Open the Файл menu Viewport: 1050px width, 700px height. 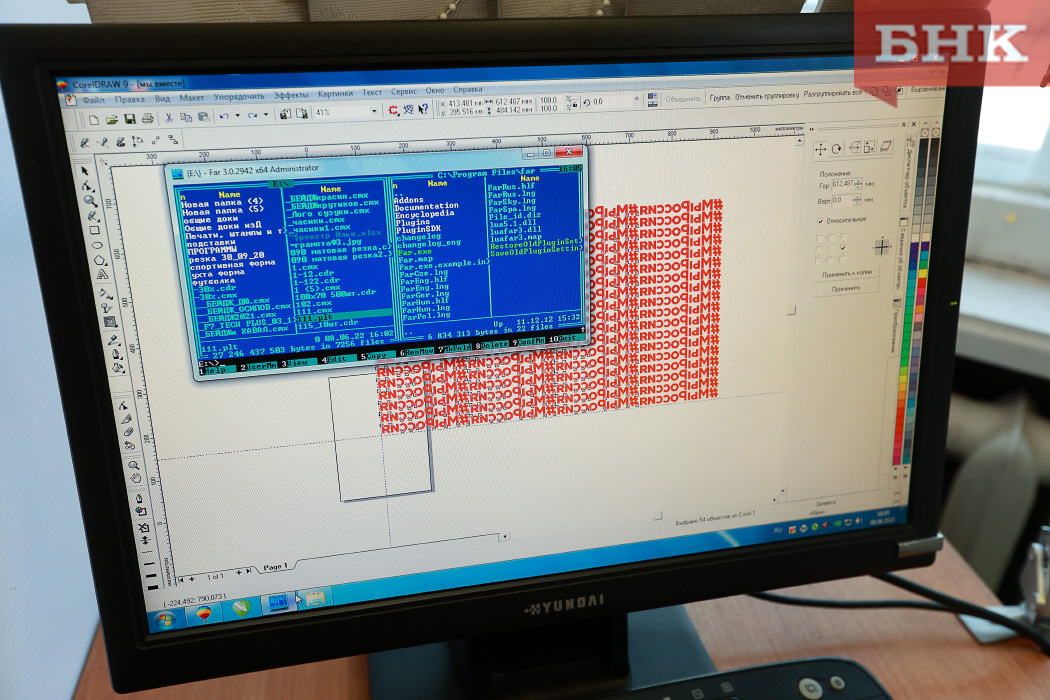pos(94,100)
